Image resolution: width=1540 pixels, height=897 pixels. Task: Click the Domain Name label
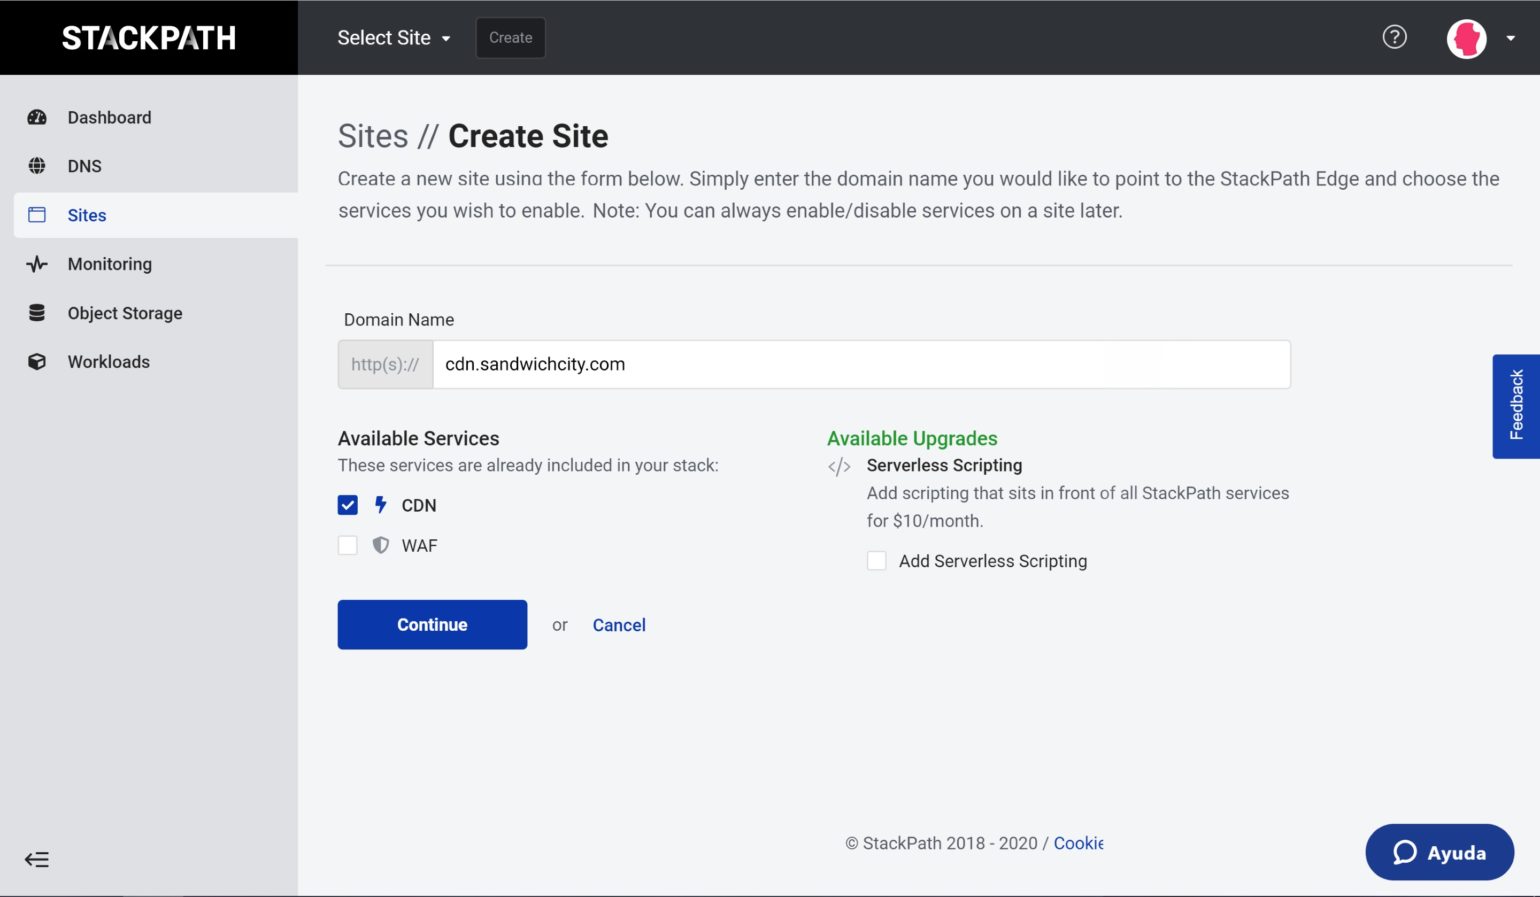point(399,320)
